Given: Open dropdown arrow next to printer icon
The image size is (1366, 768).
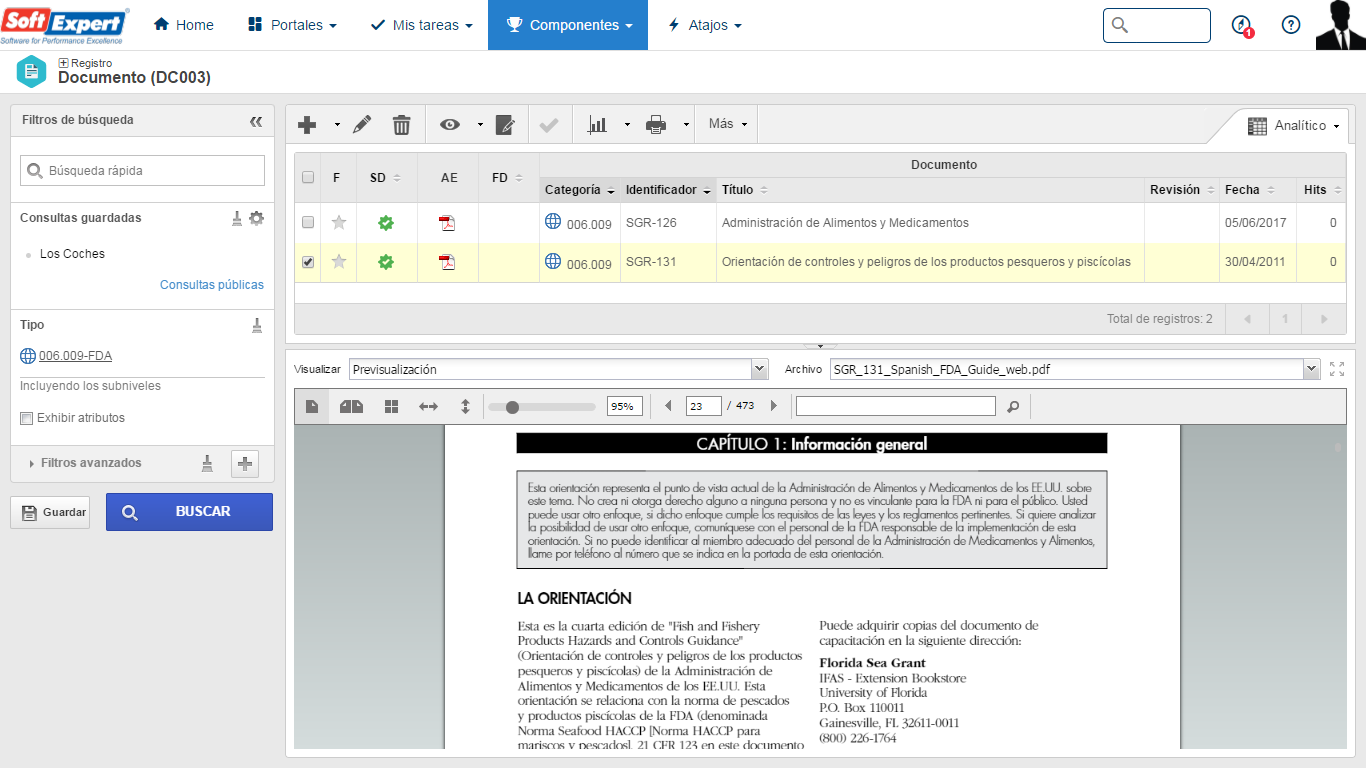Looking at the screenshot, I should 686,125.
